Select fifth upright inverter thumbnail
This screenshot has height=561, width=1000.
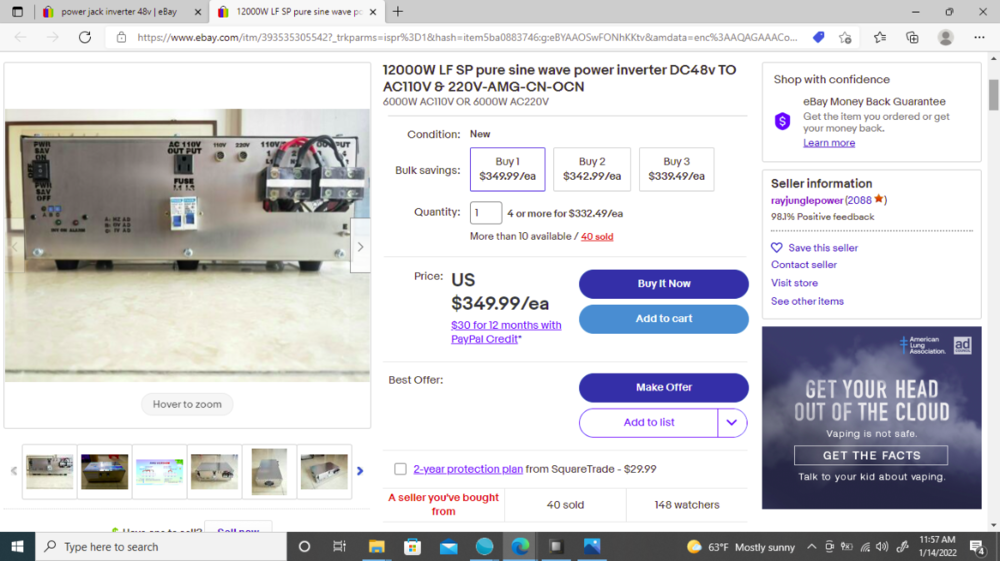click(269, 472)
